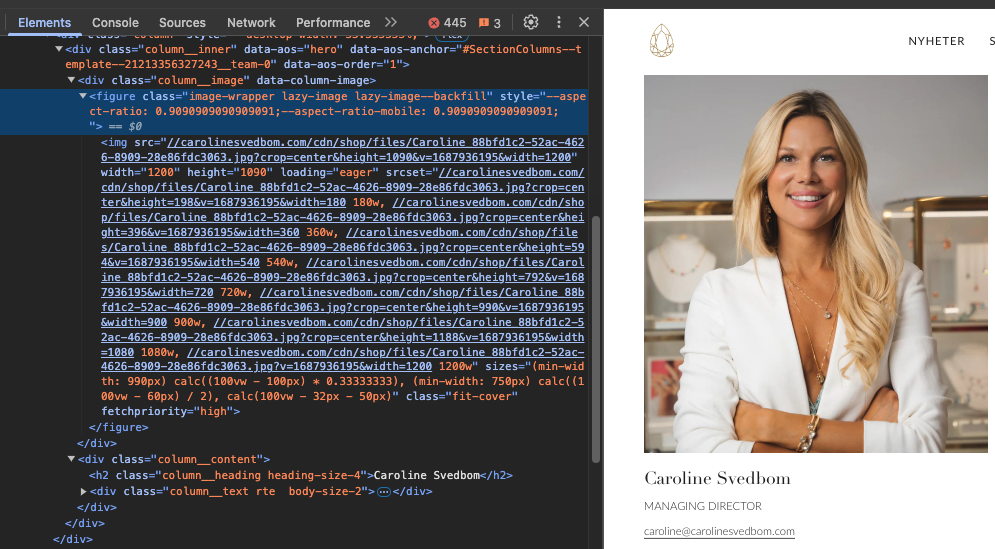Open the 540w srcset image link
Screen dimensions: 995x549
point(343,247)
